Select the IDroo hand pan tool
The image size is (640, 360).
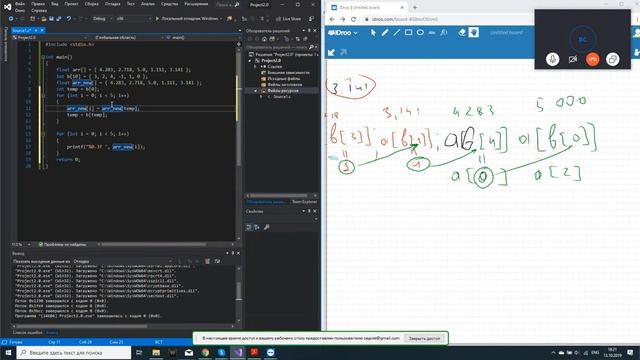click(473, 33)
